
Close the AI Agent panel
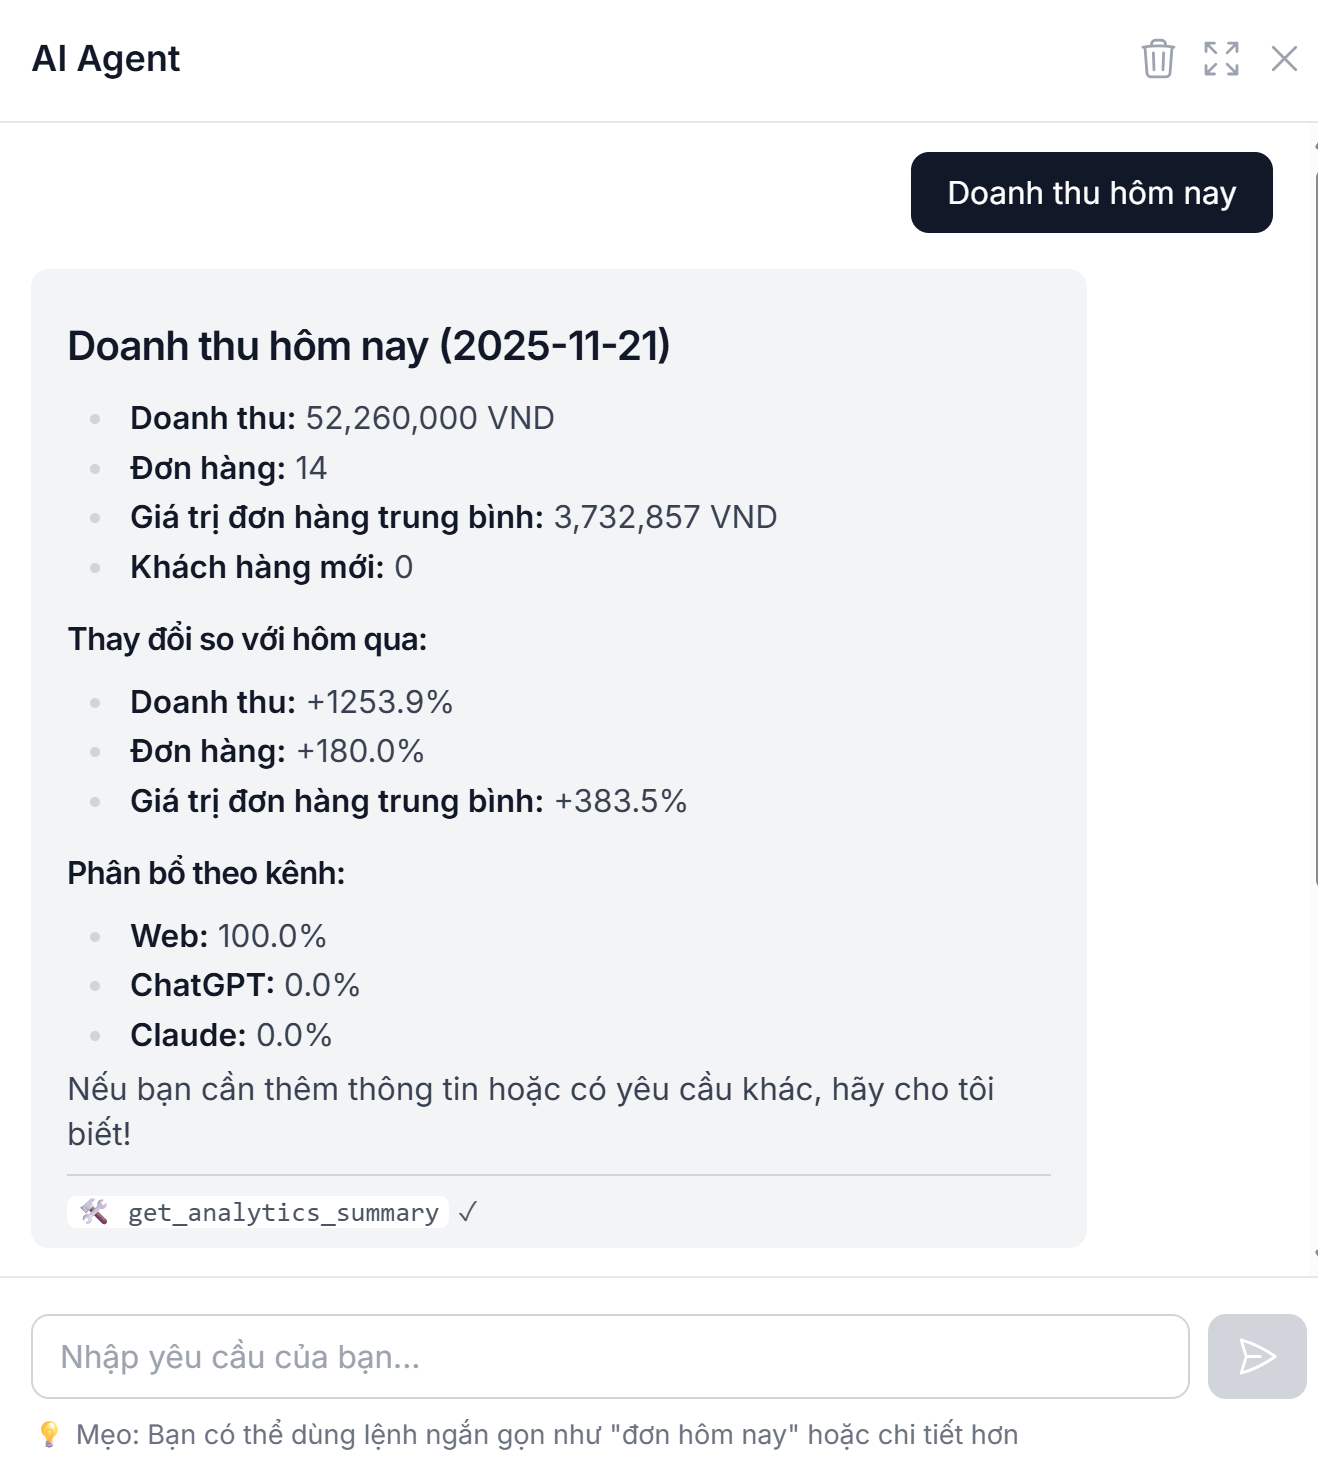coord(1284,59)
